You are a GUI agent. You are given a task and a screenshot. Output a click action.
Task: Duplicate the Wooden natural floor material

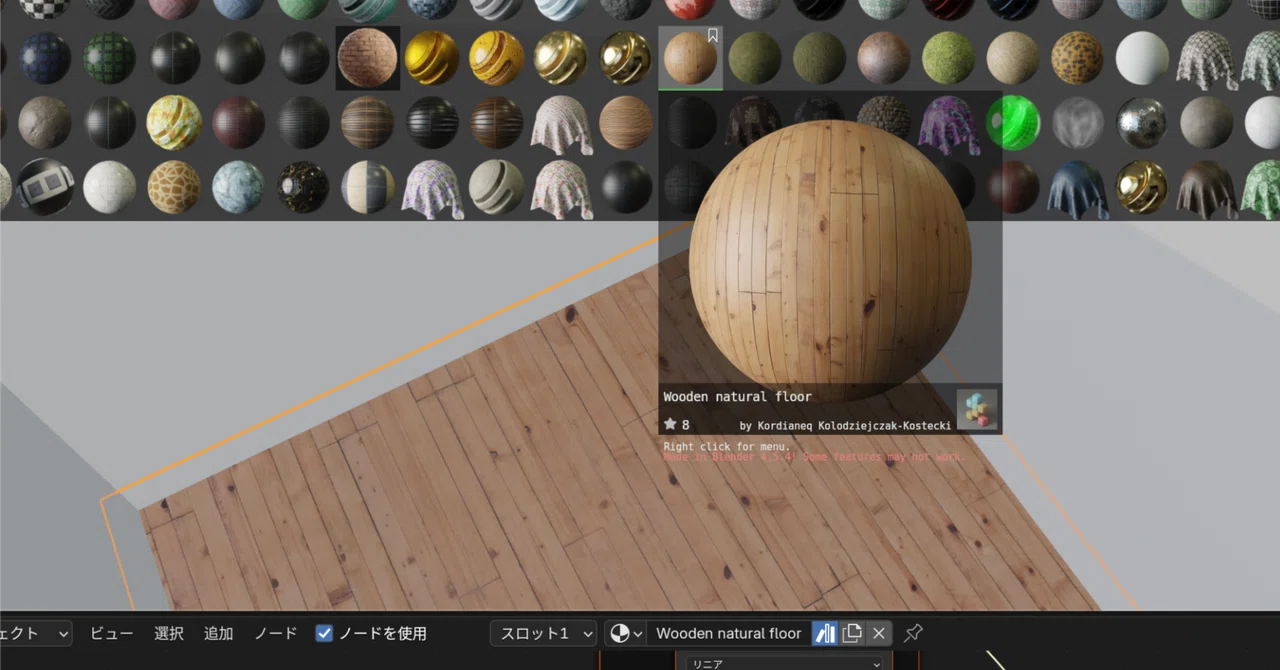tap(852, 633)
